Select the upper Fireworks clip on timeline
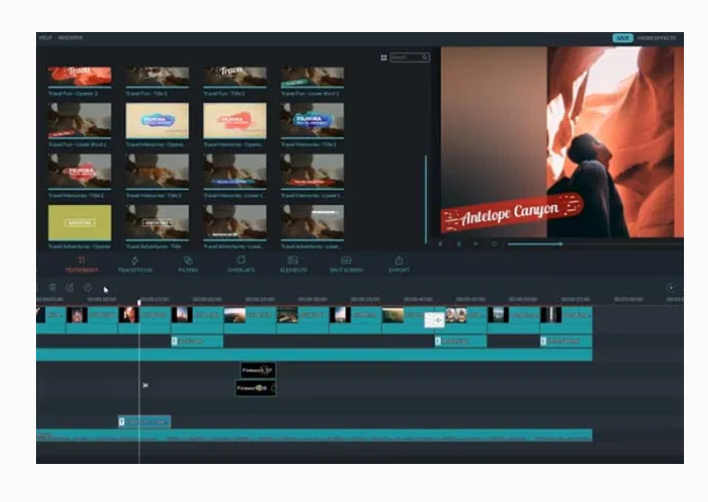The height and width of the screenshot is (502, 708). pyautogui.click(x=258, y=370)
